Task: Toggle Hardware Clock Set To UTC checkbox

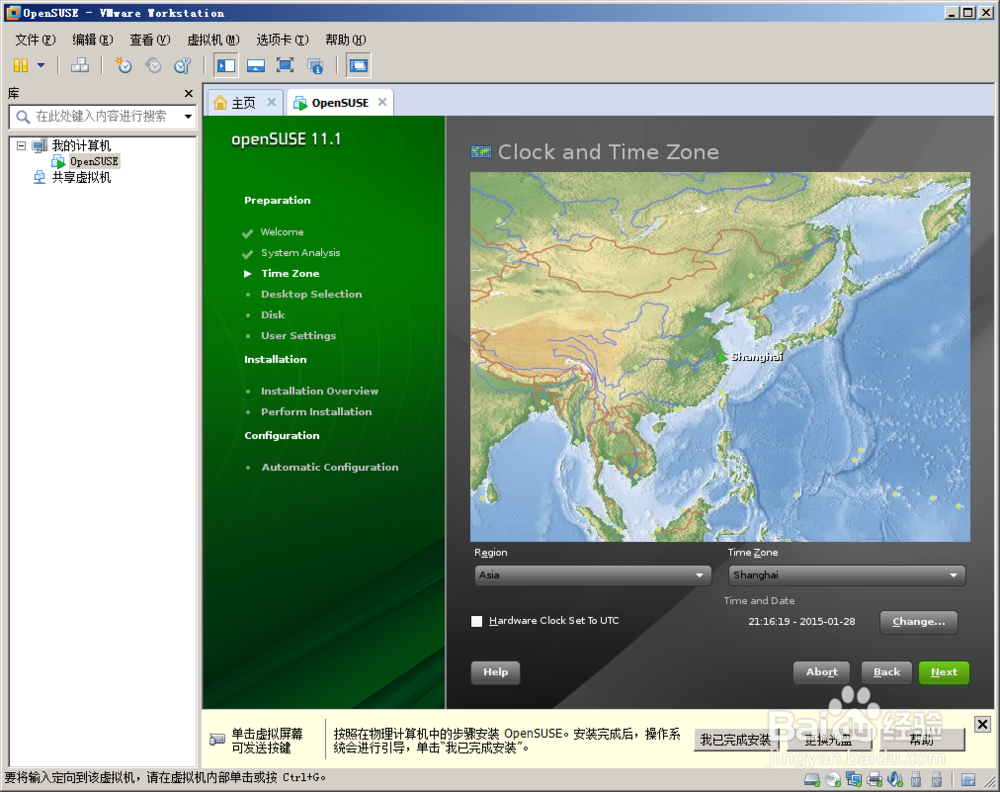Action: [476, 621]
